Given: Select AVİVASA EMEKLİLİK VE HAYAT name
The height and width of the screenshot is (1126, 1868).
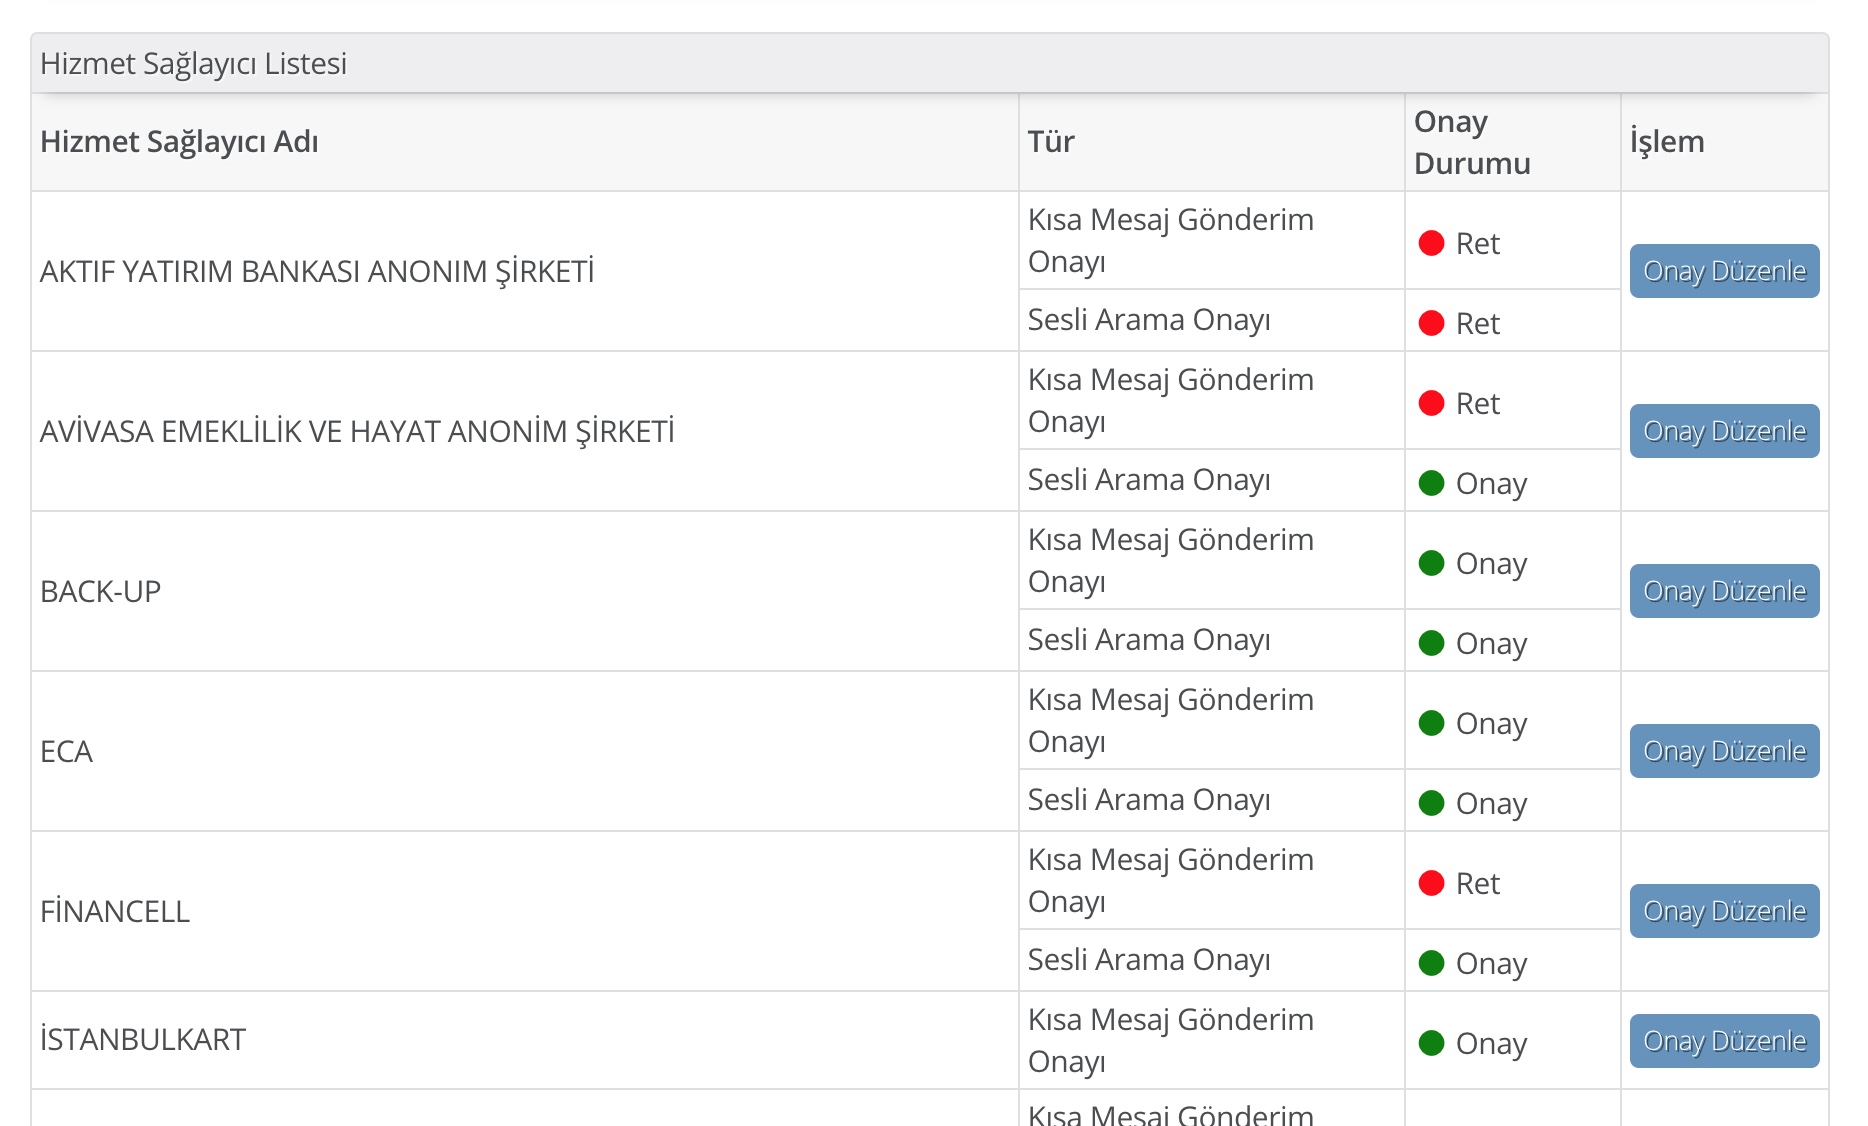Looking at the screenshot, I should point(357,431).
